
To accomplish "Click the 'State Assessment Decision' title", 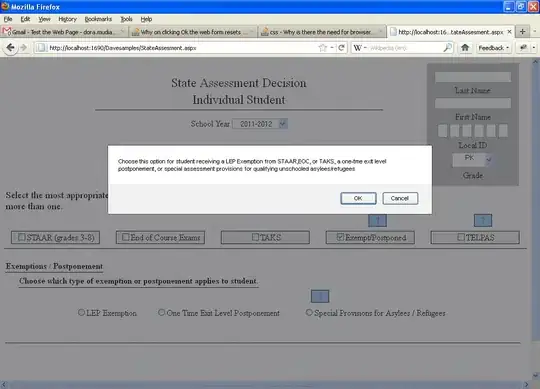I will (239, 83).
